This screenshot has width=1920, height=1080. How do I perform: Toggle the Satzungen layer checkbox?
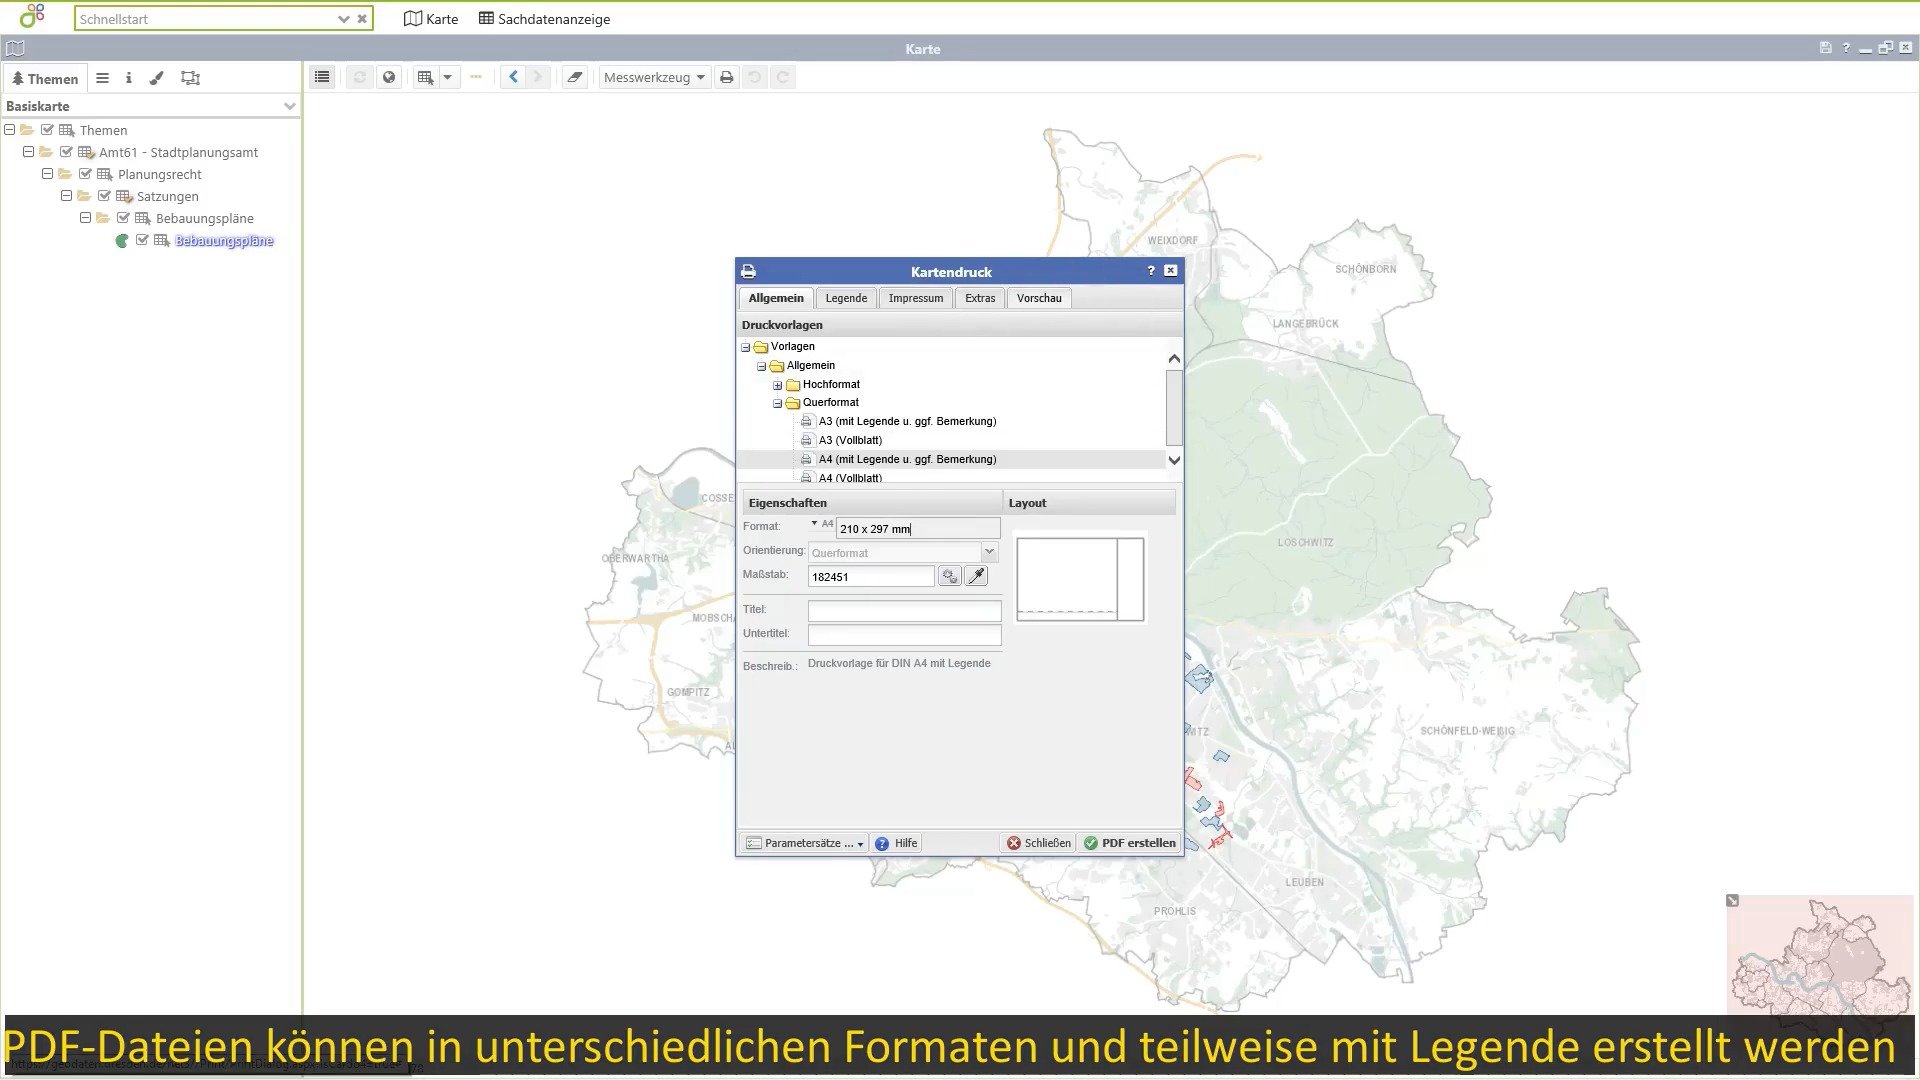[104, 196]
